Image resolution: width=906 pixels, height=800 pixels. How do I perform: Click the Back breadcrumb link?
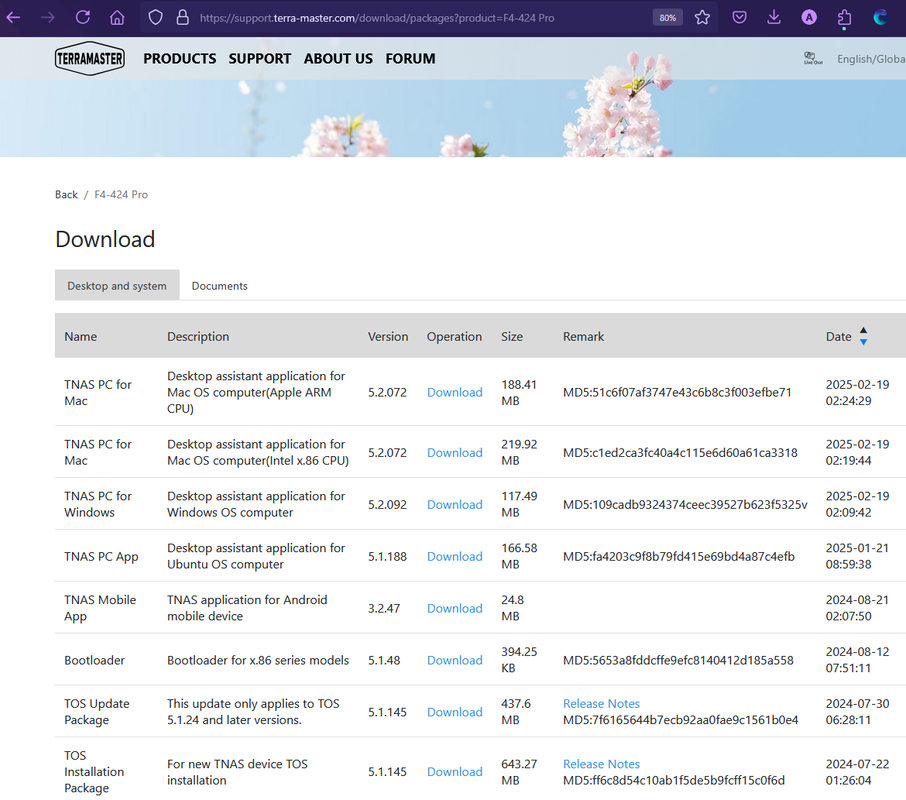pos(66,195)
